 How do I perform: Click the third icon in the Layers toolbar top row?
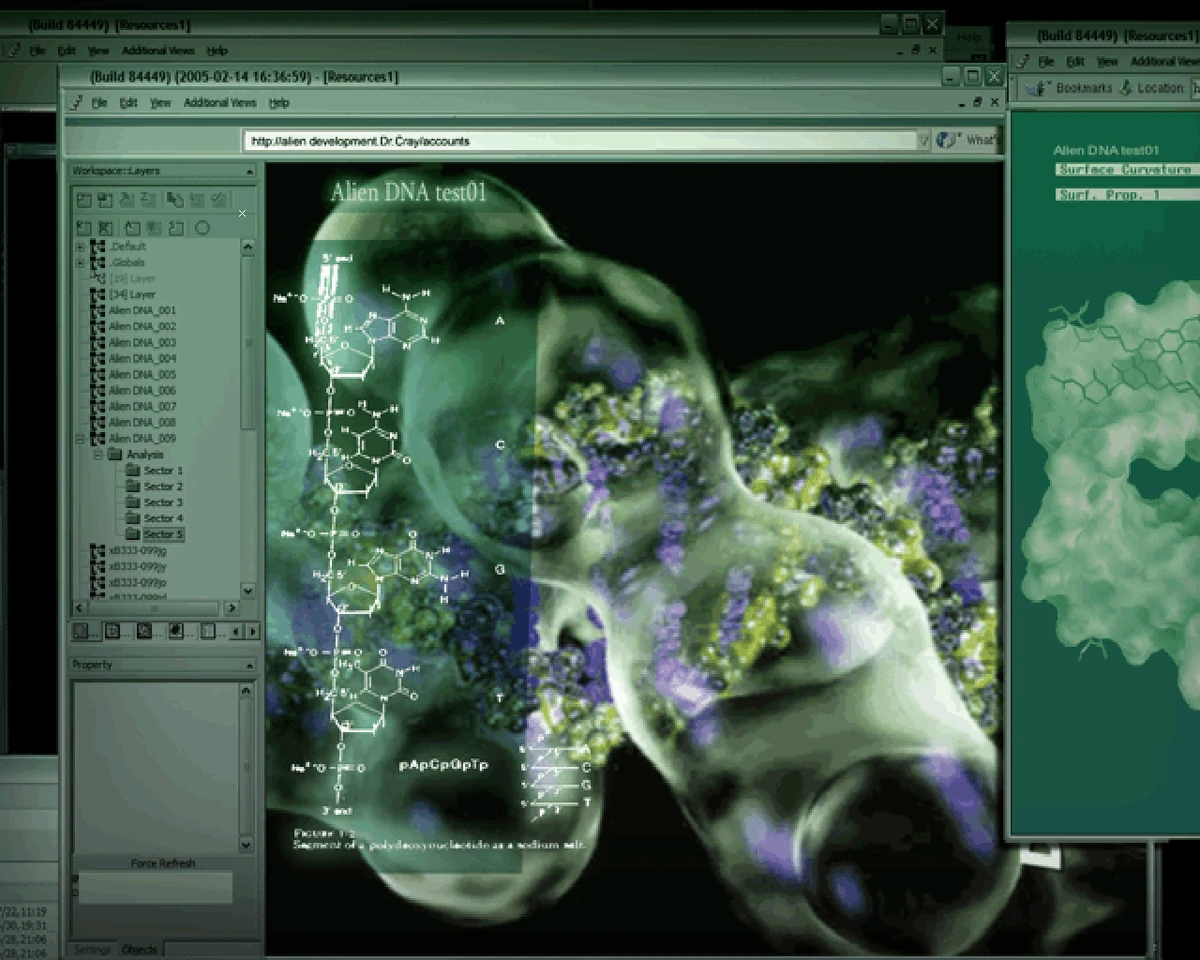(127, 200)
